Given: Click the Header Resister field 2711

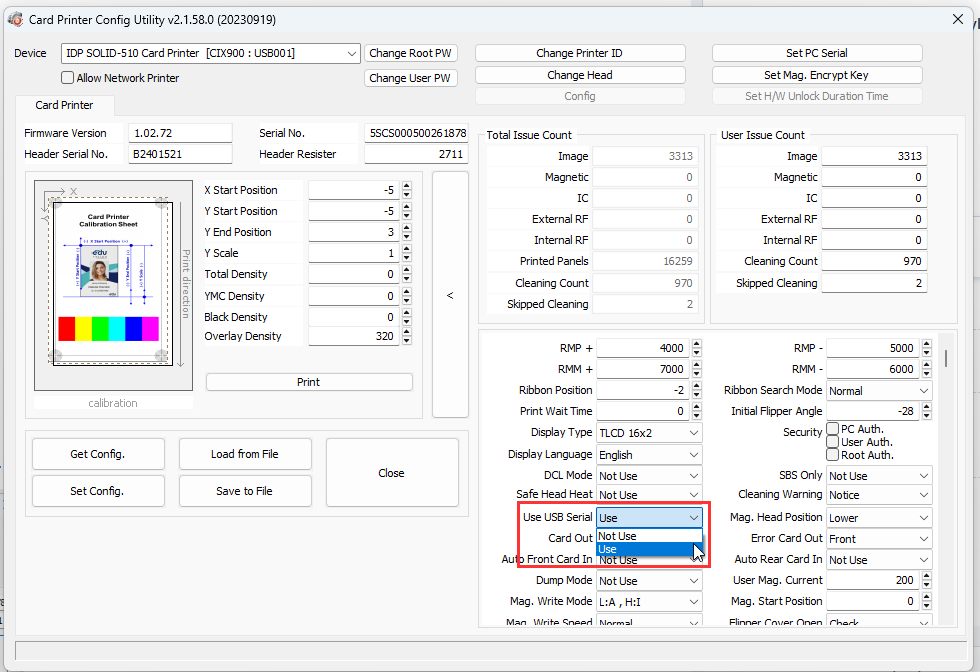Looking at the screenshot, I should click(416, 154).
